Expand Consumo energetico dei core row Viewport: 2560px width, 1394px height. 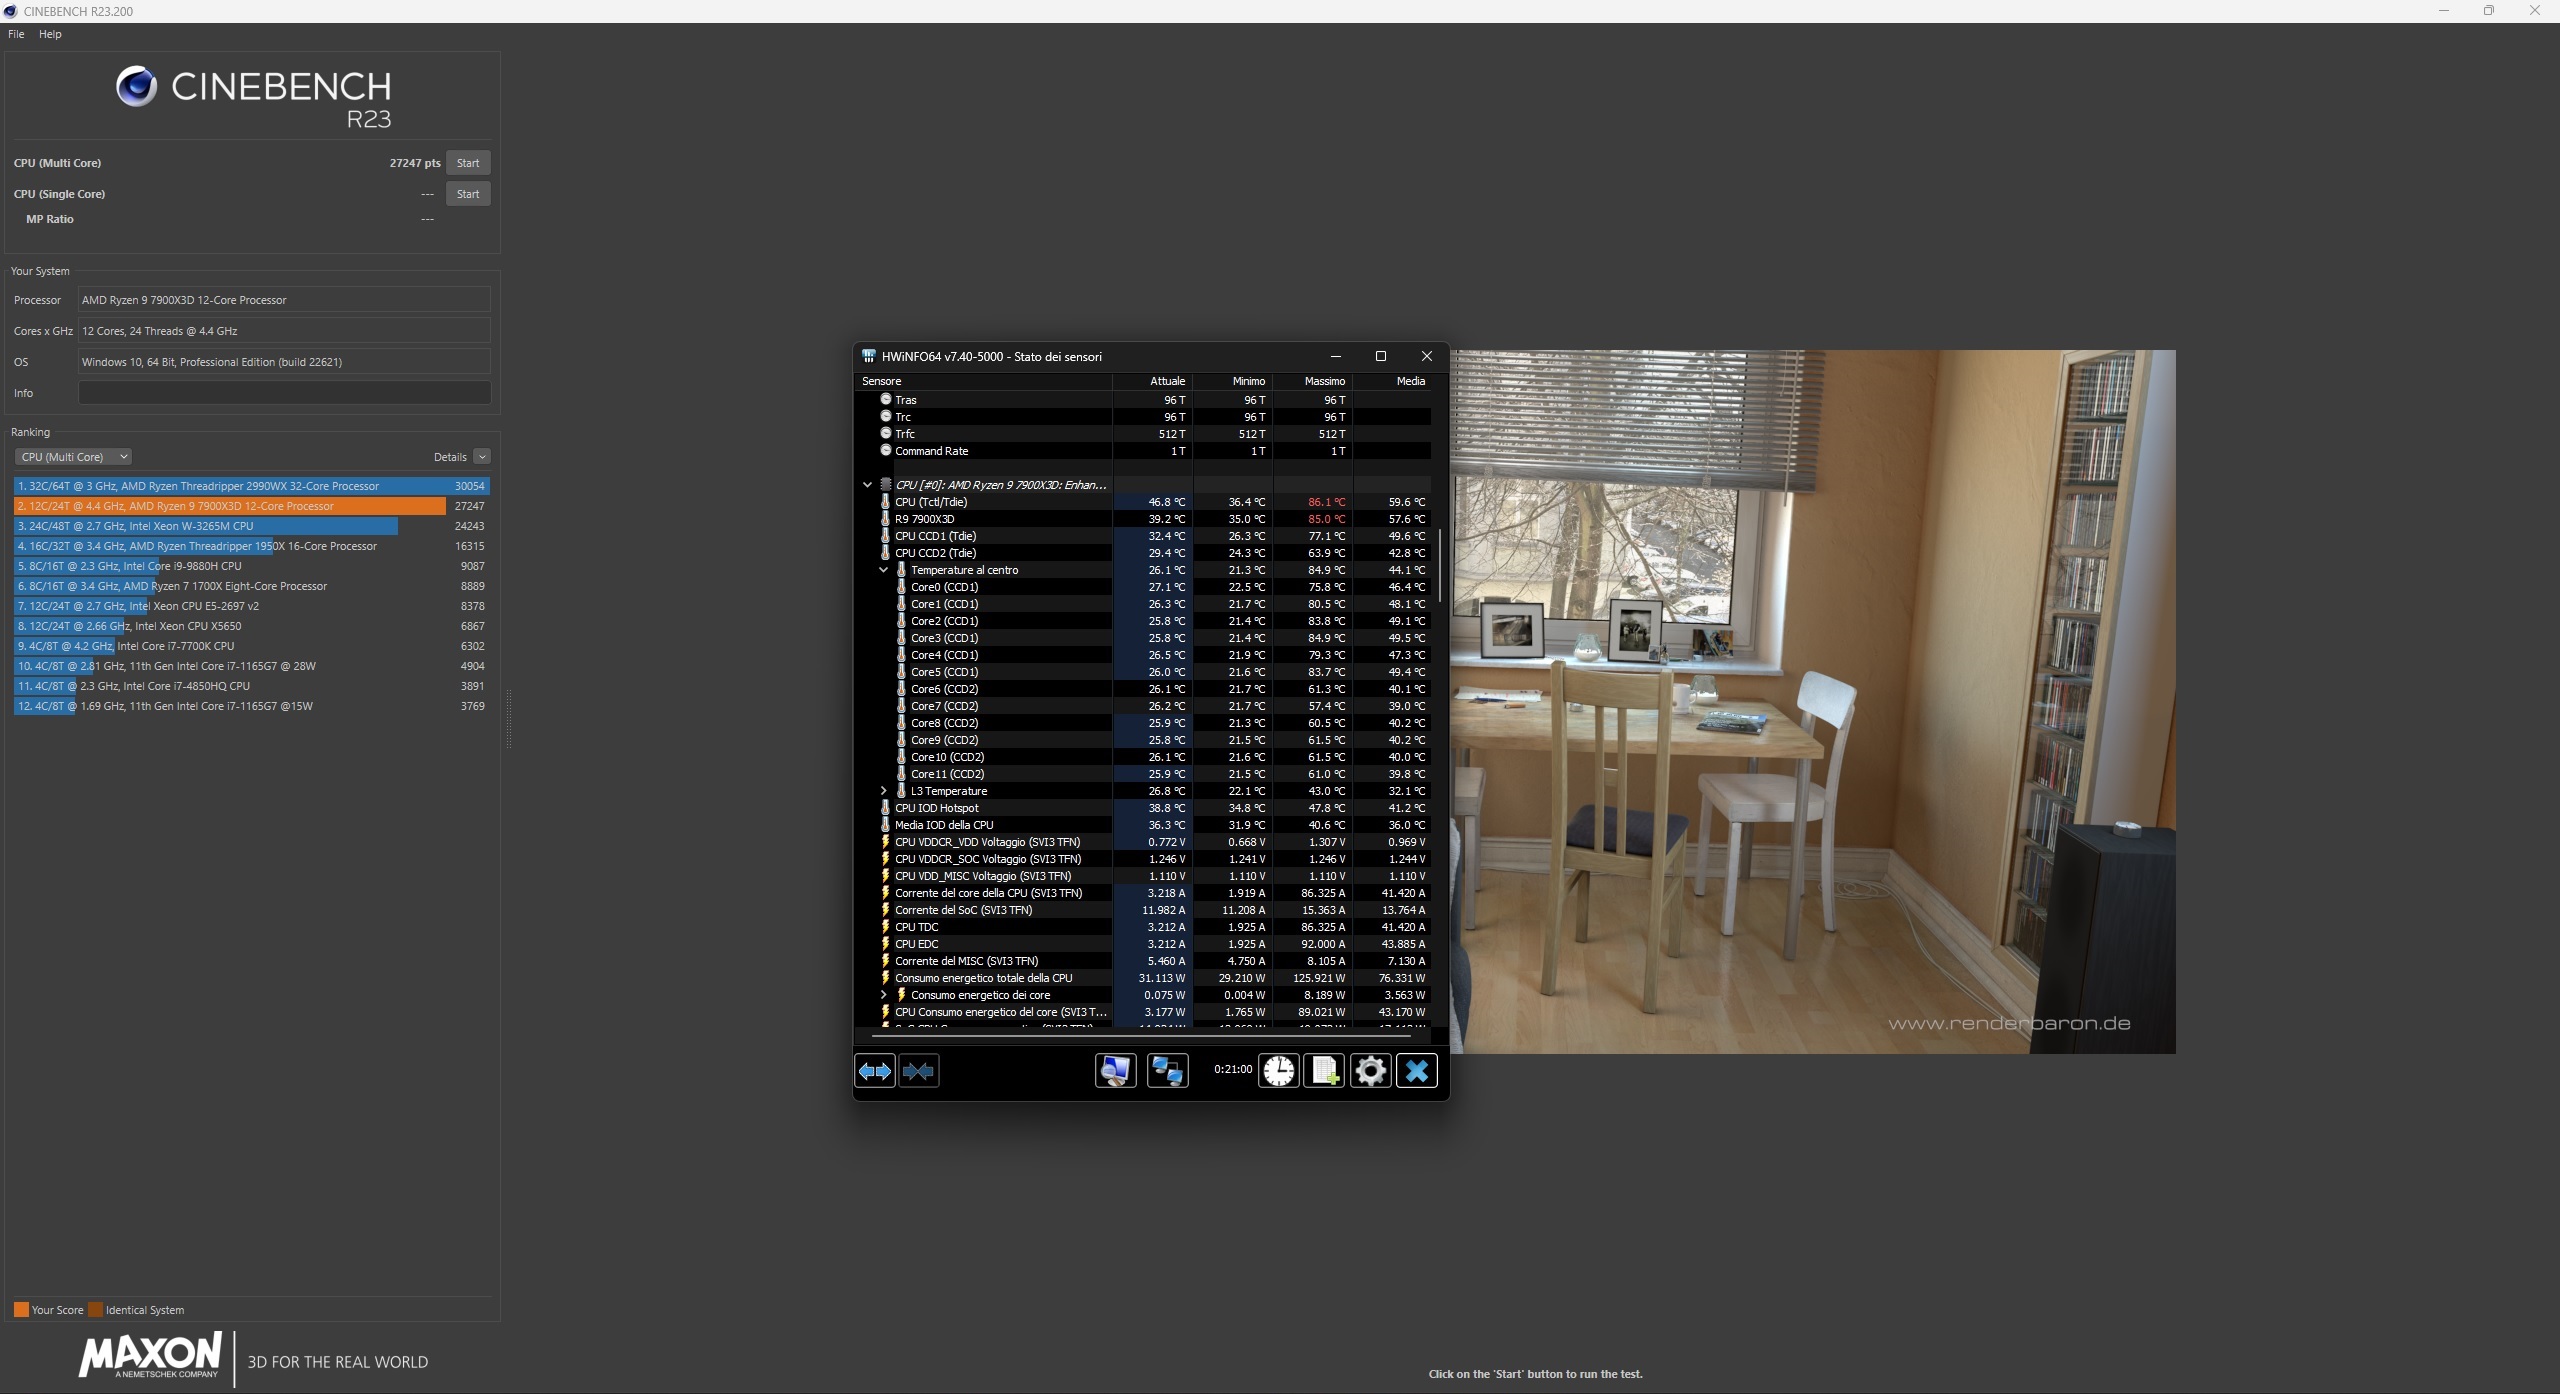883,995
